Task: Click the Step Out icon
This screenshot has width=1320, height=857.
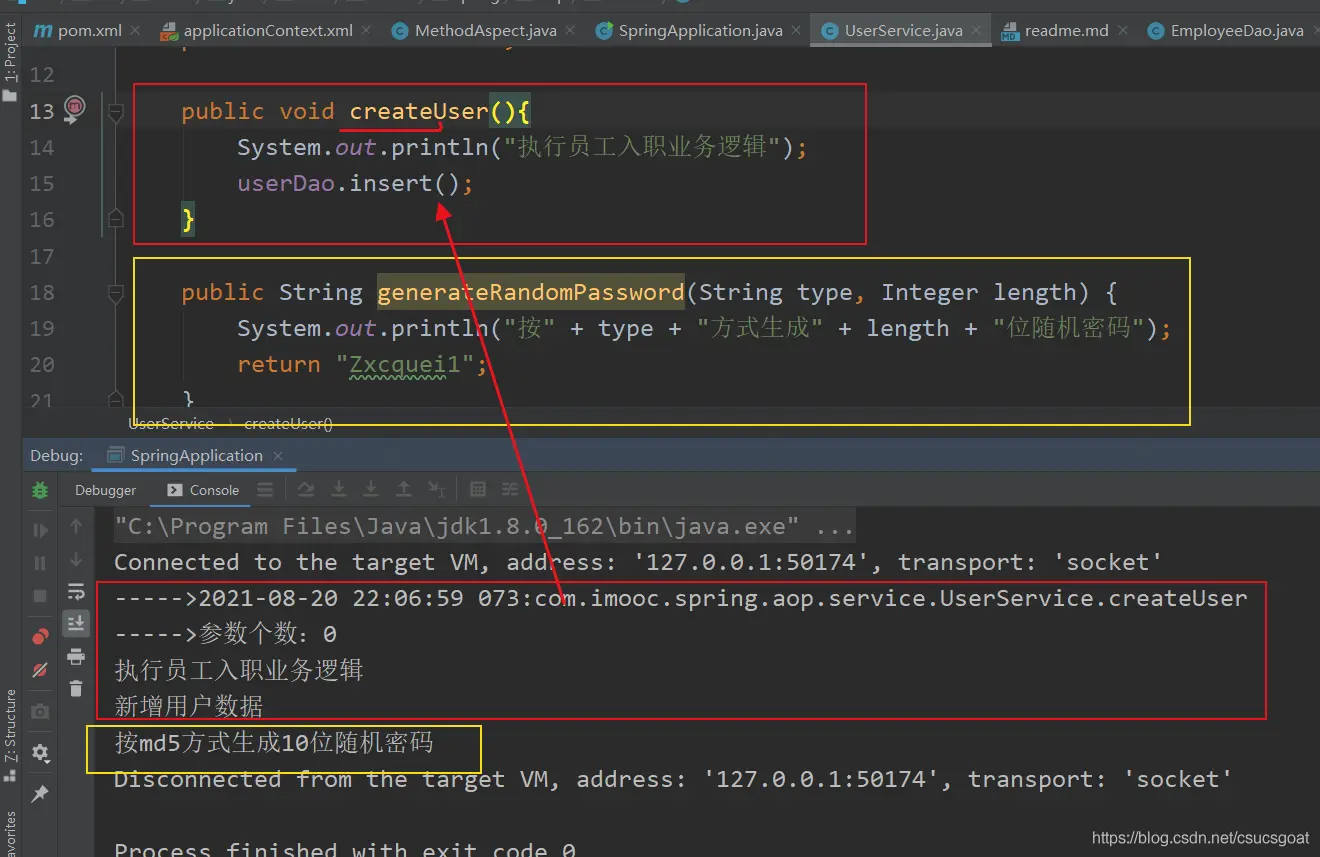Action: [404, 490]
